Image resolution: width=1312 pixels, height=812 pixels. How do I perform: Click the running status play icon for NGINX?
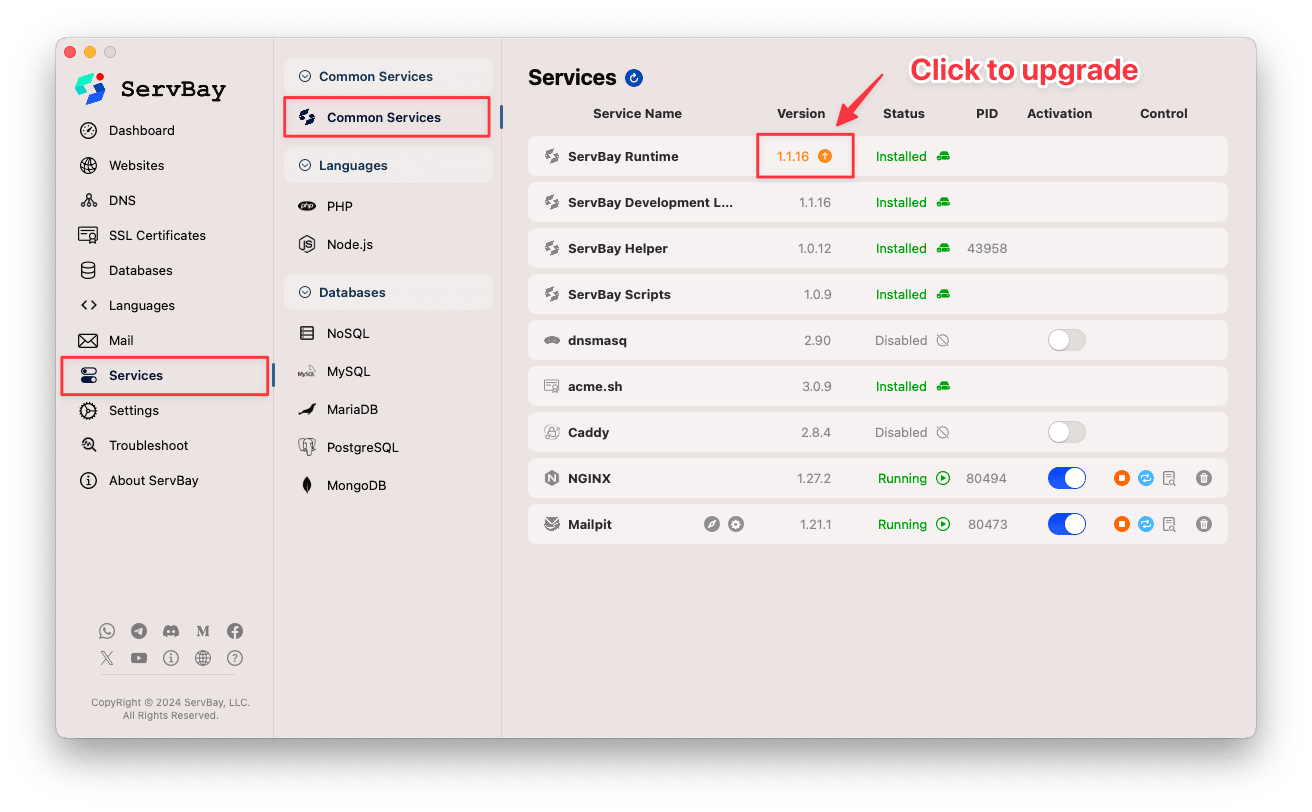point(942,478)
